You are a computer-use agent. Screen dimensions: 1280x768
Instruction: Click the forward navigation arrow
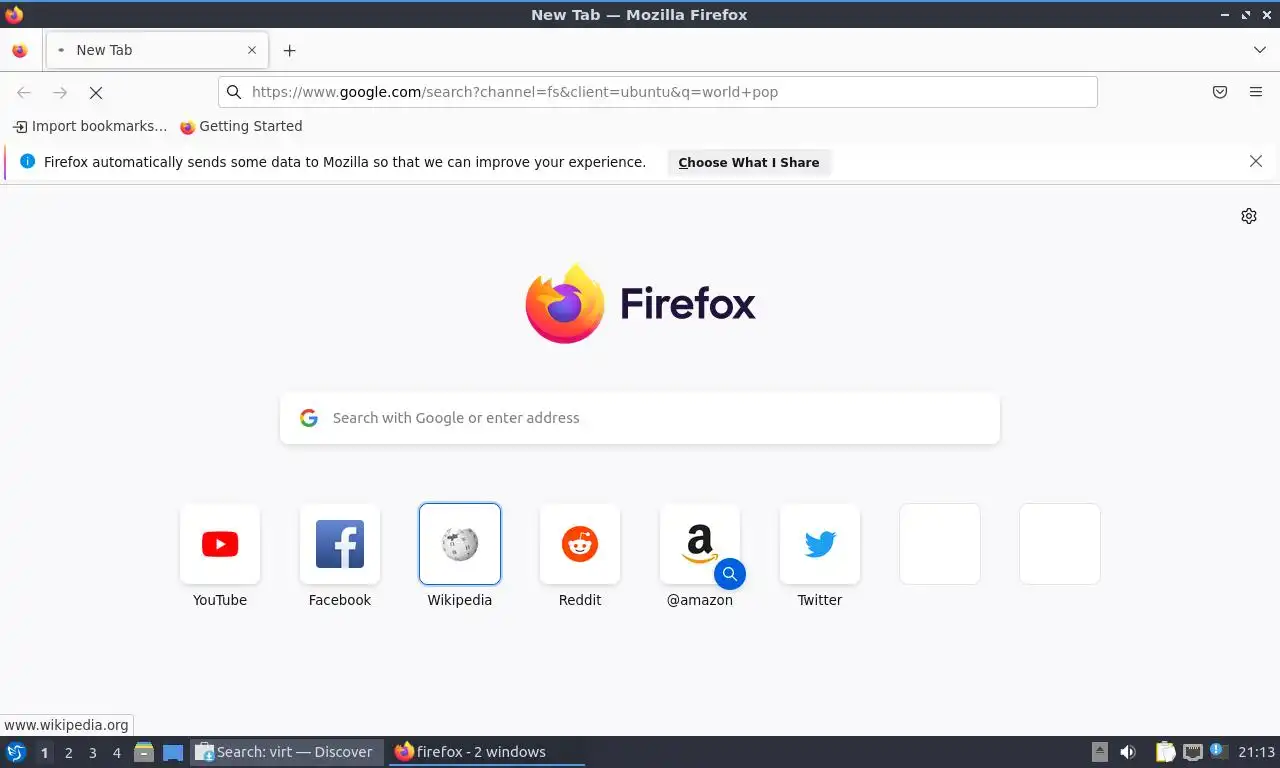coord(60,92)
